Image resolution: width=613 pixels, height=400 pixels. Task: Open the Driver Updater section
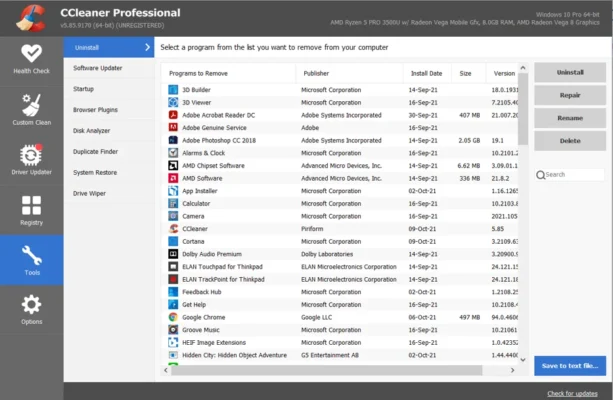tap(29, 161)
